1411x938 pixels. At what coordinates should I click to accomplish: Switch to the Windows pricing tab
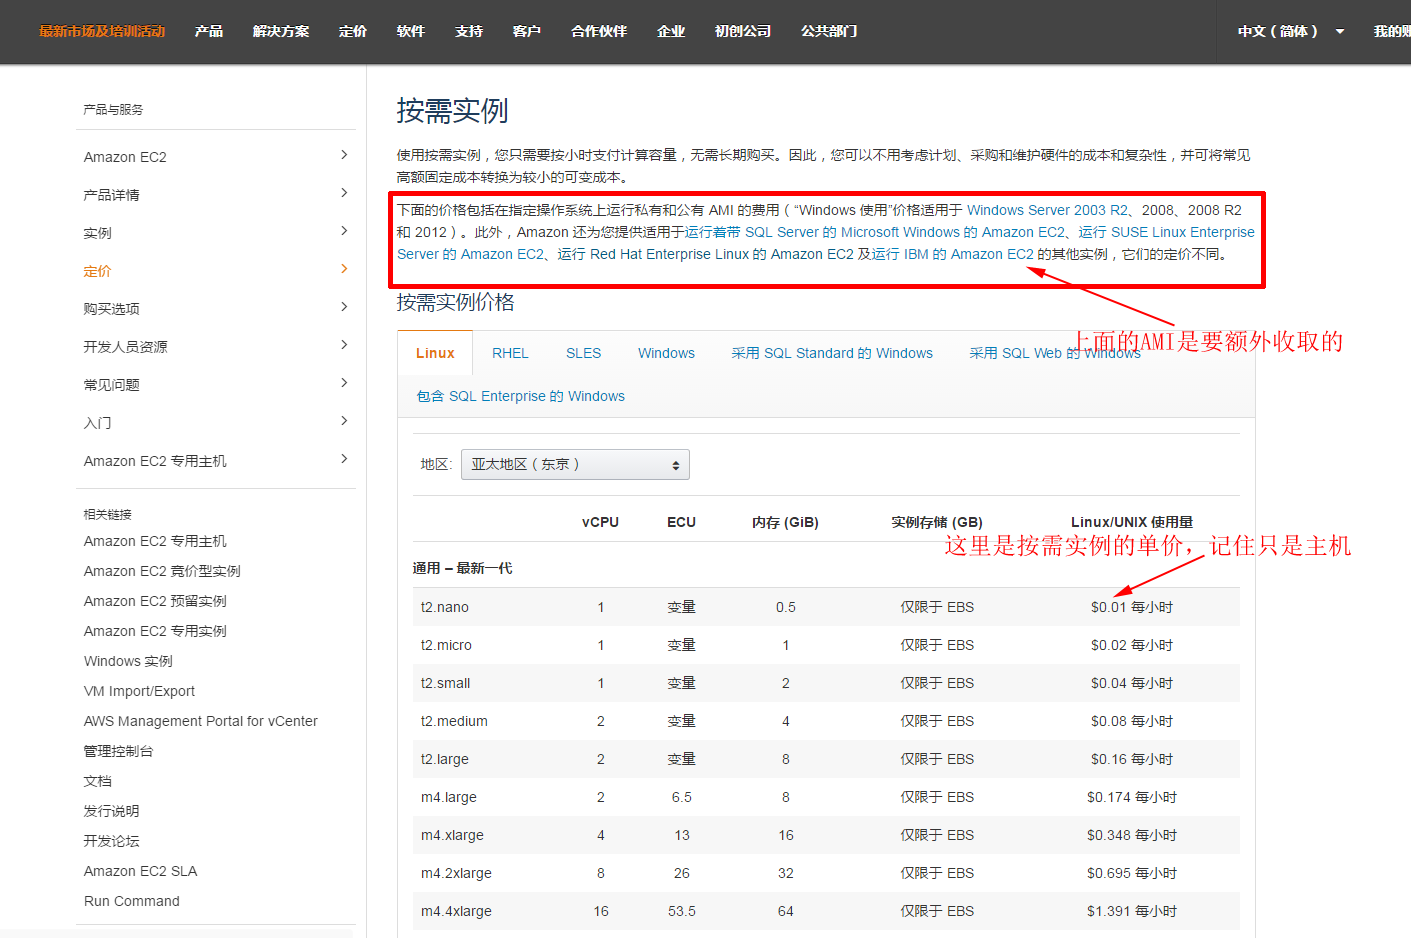tap(666, 353)
